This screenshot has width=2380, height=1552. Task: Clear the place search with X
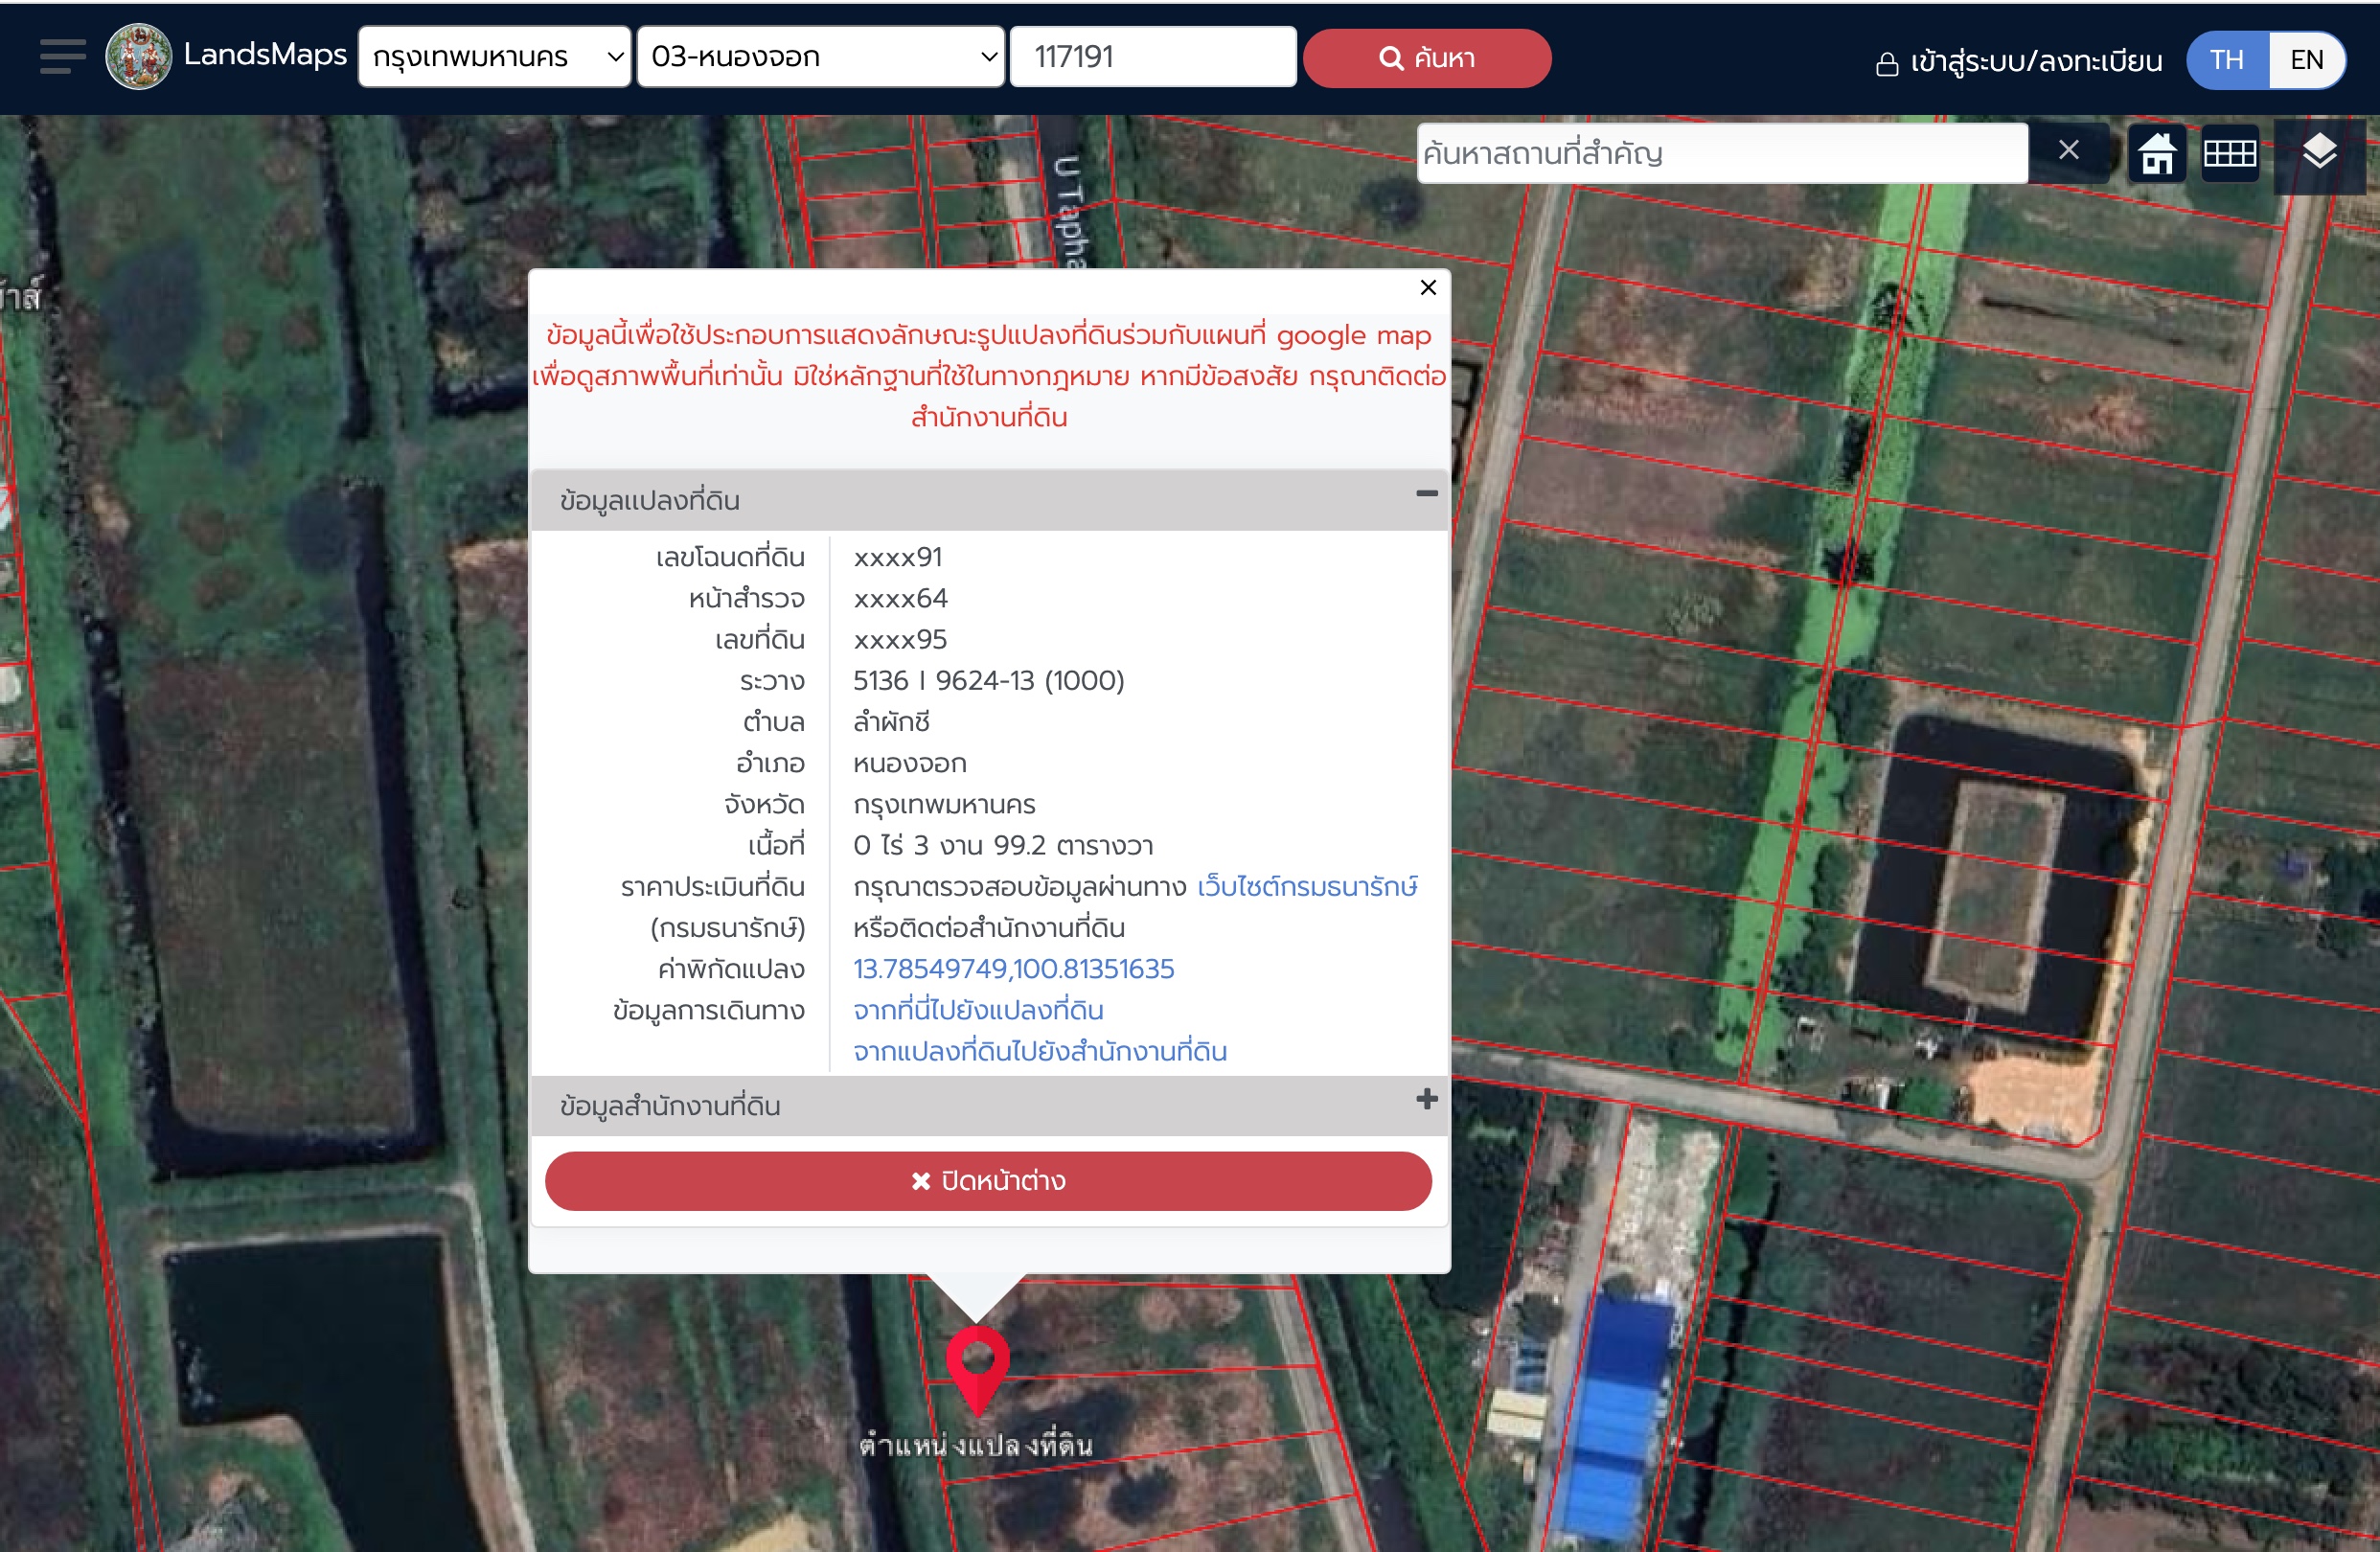(2069, 151)
